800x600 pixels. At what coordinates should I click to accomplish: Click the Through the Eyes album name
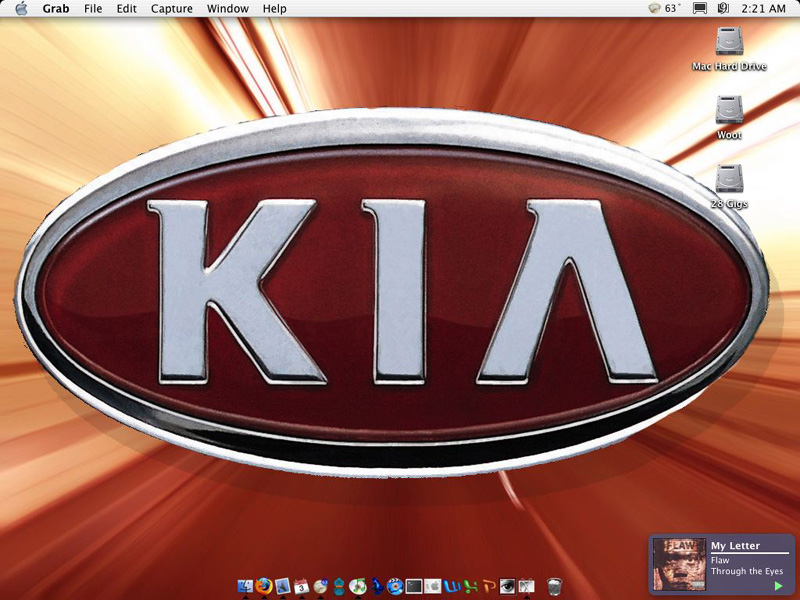tap(747, 571)
